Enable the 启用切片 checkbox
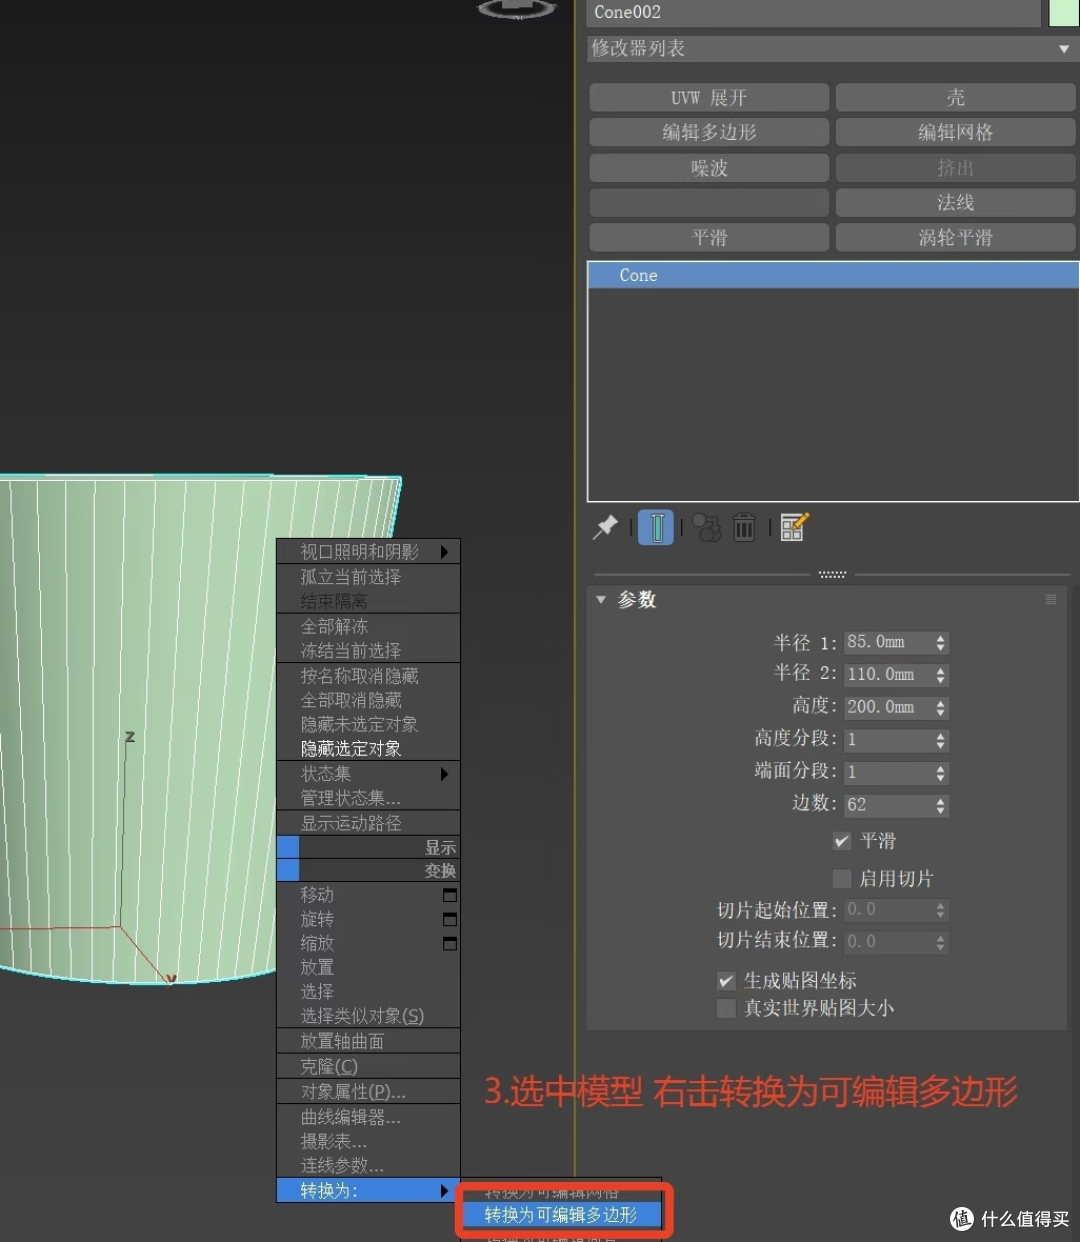 [x=842, y=878]
